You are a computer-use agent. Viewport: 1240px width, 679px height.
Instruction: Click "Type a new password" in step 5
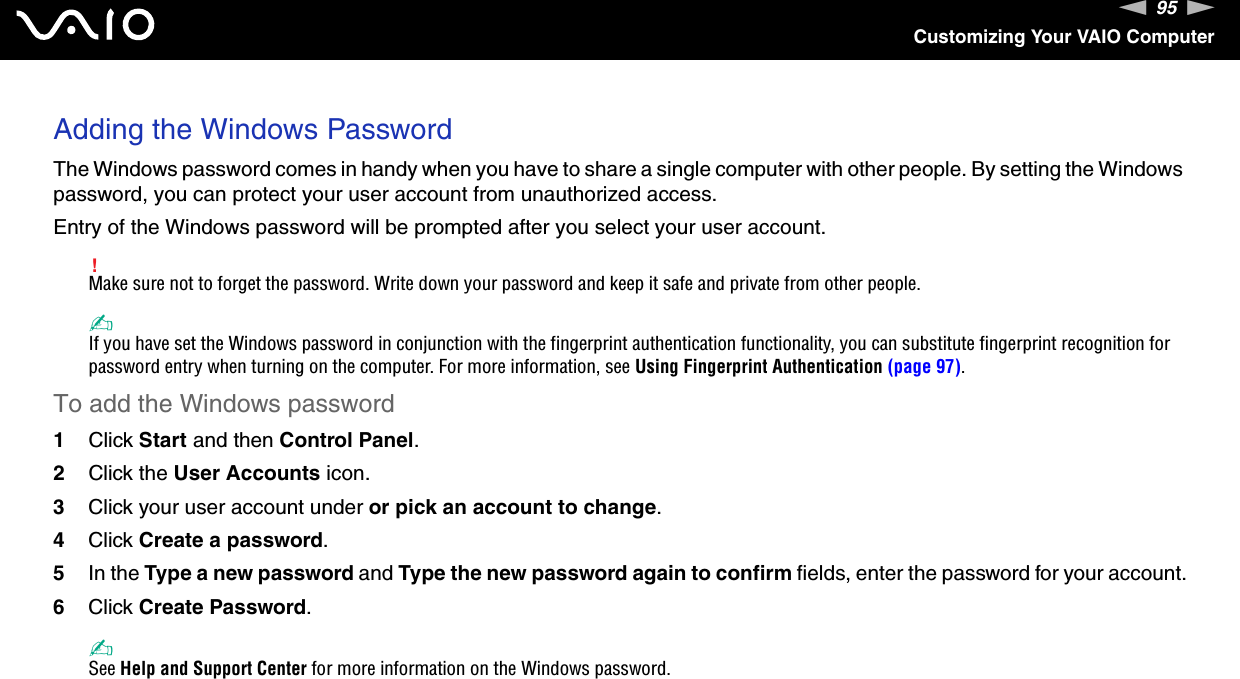click(x=249, y=574)
